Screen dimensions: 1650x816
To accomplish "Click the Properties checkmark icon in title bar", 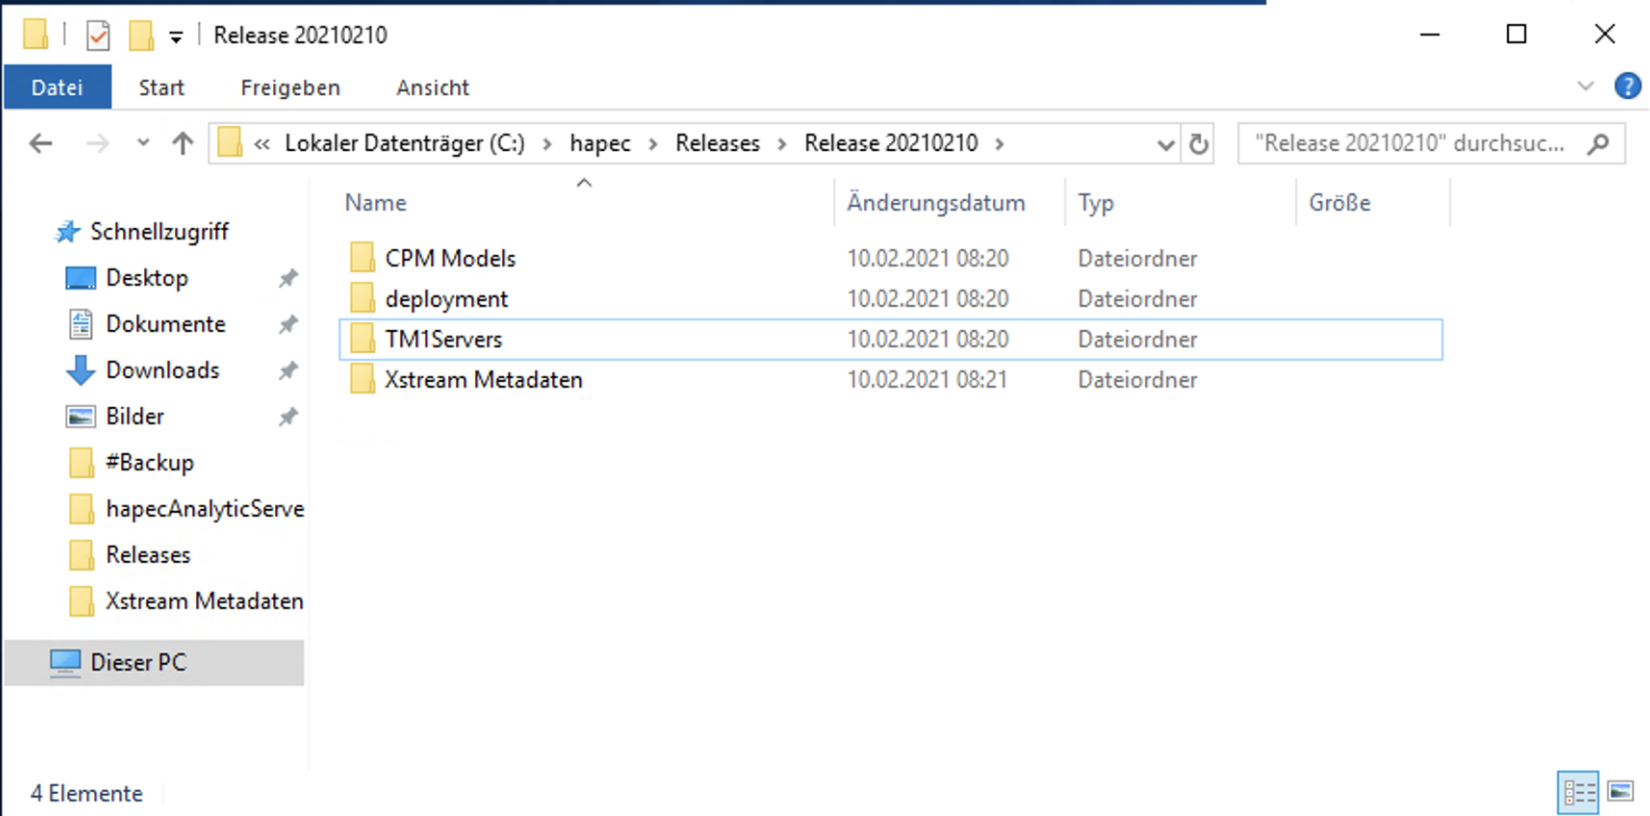I will [x=98, y=36].
